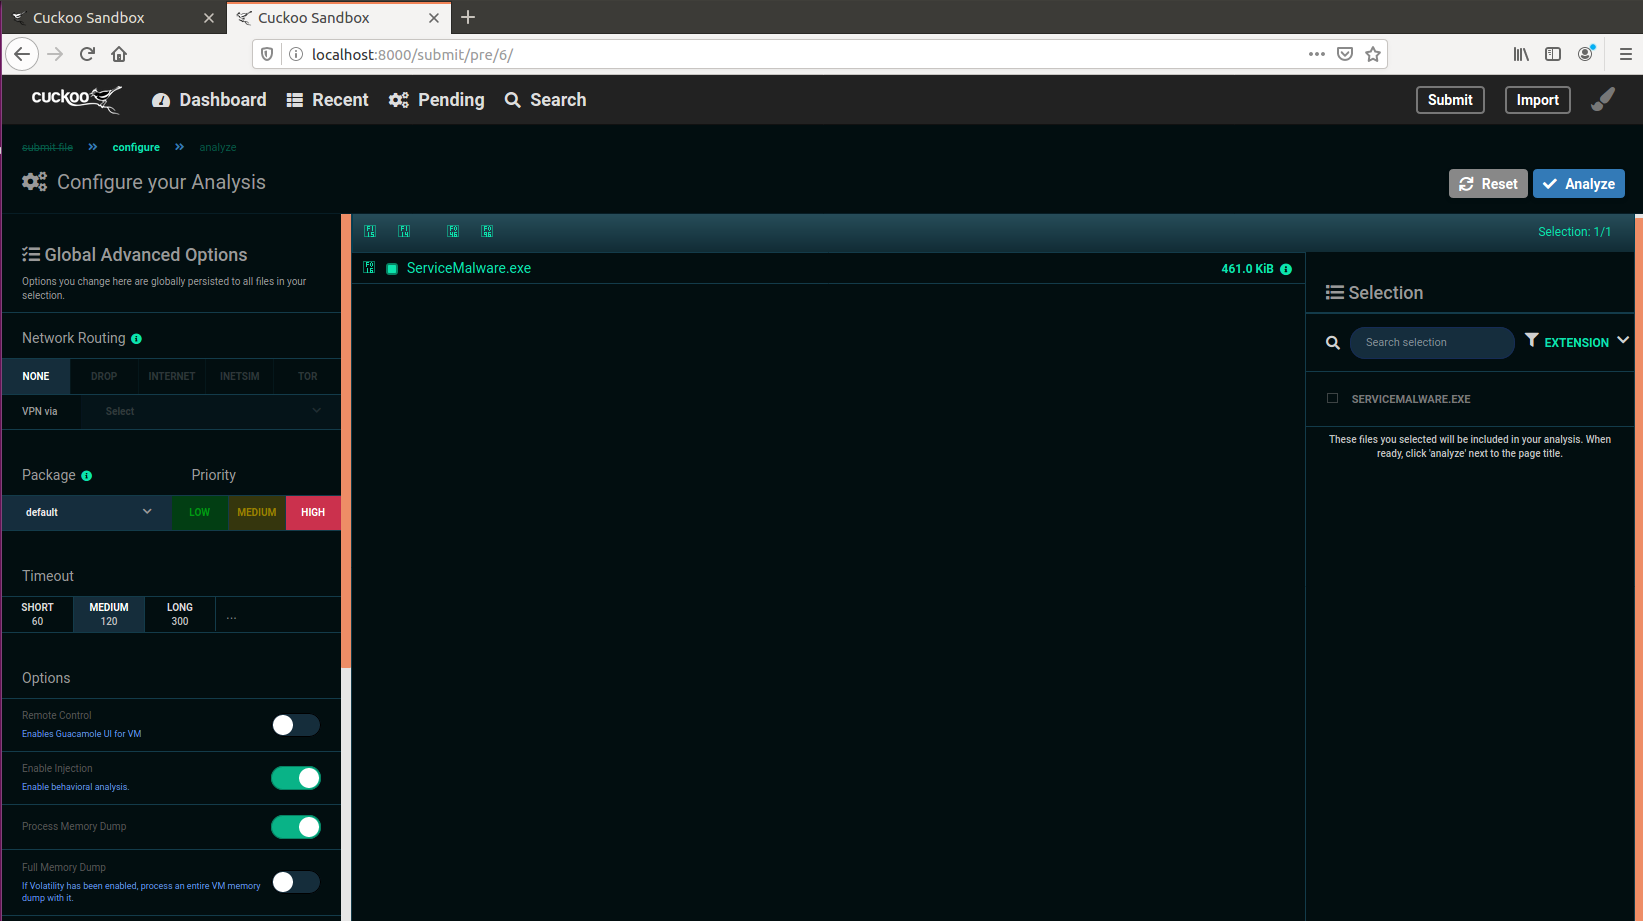Bookmark the page with the star icon
Image resolution: width=1643 pixels, height=921 pixels.
[1373, 54]
